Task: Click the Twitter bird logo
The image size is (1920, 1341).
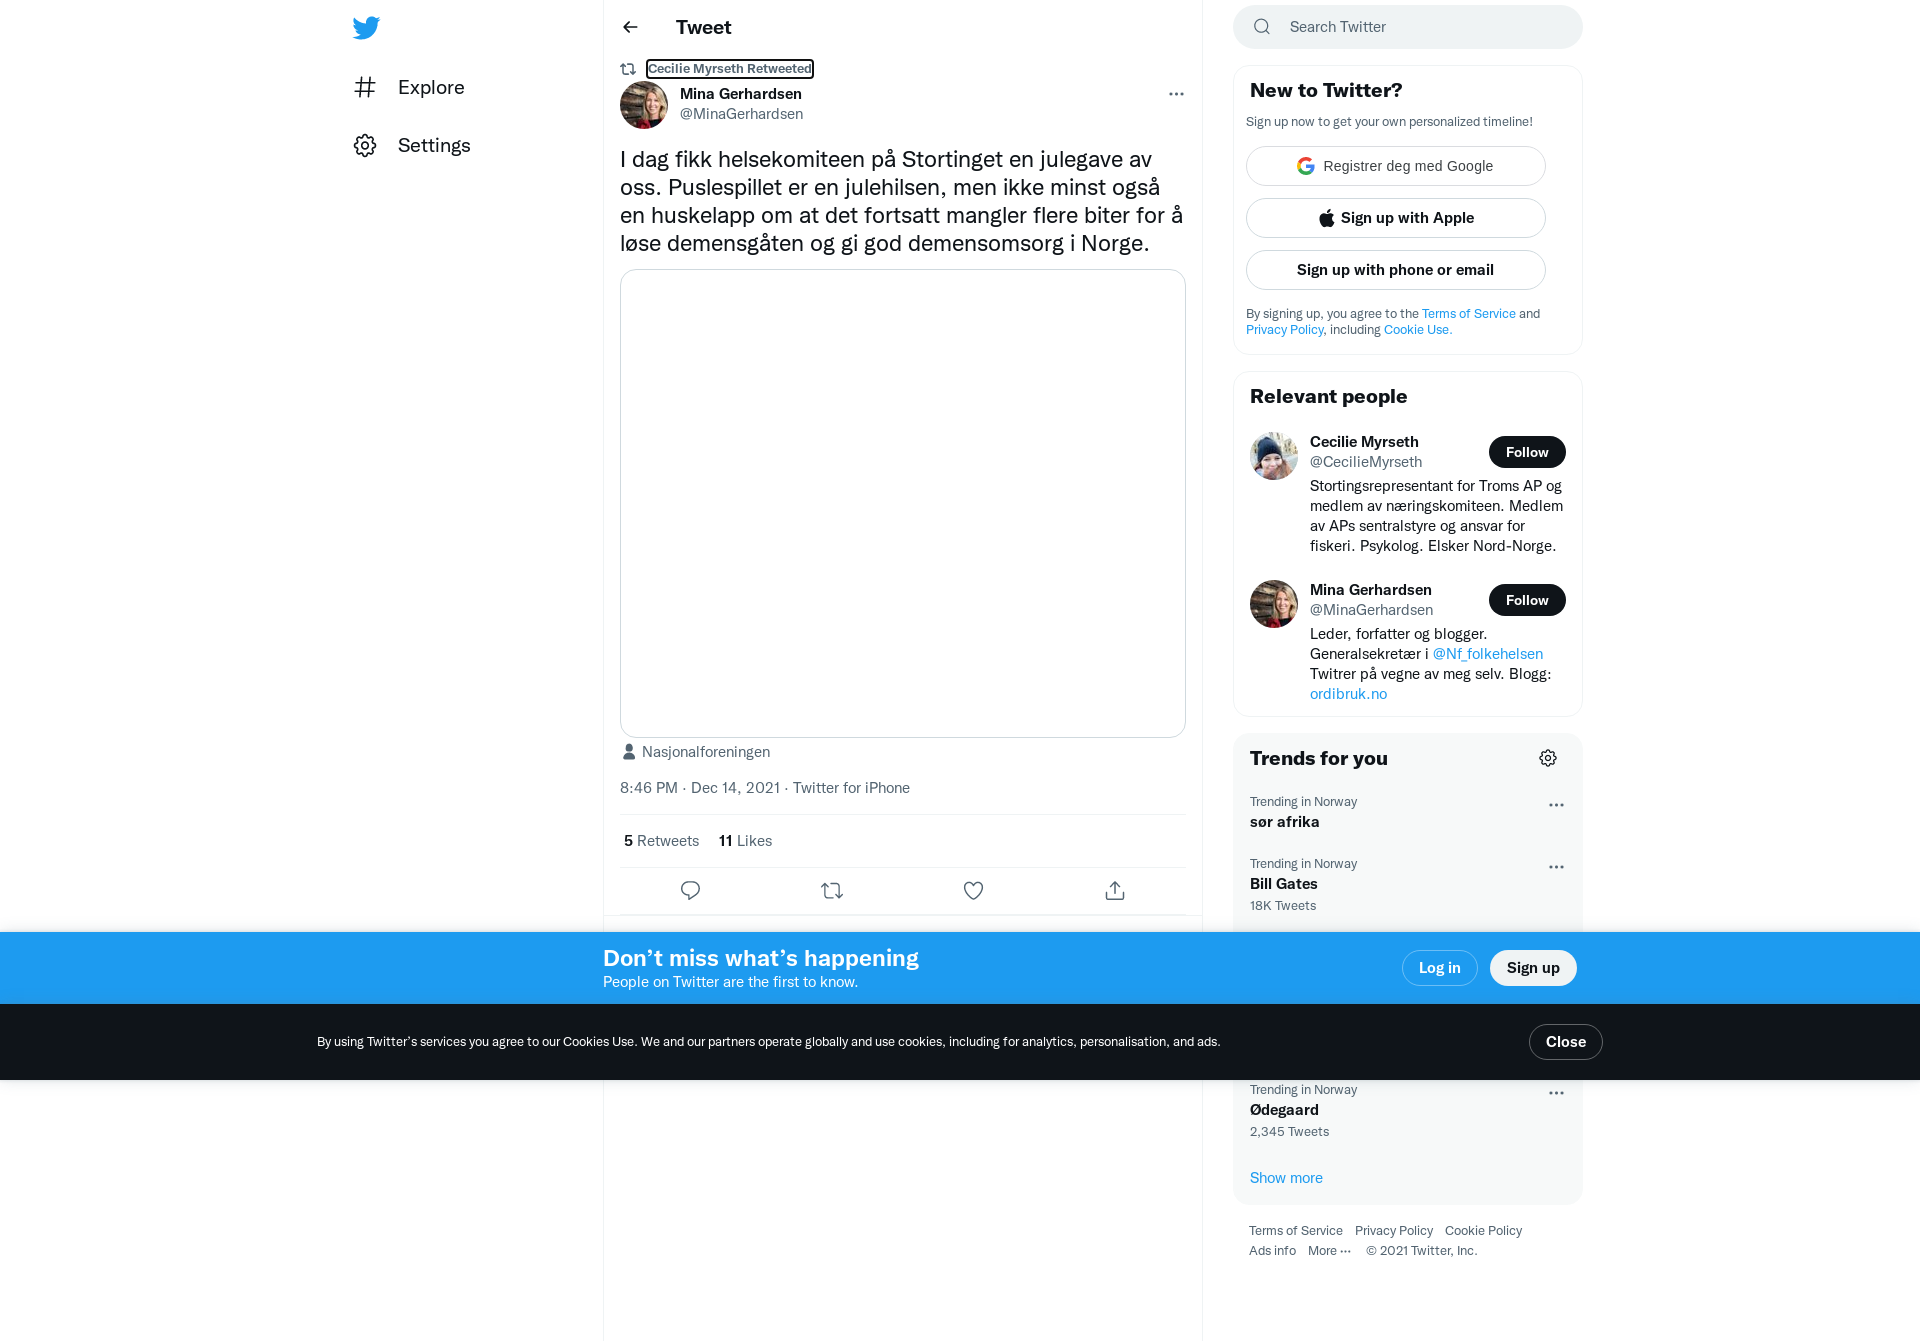Action: (x=366, y=28)
